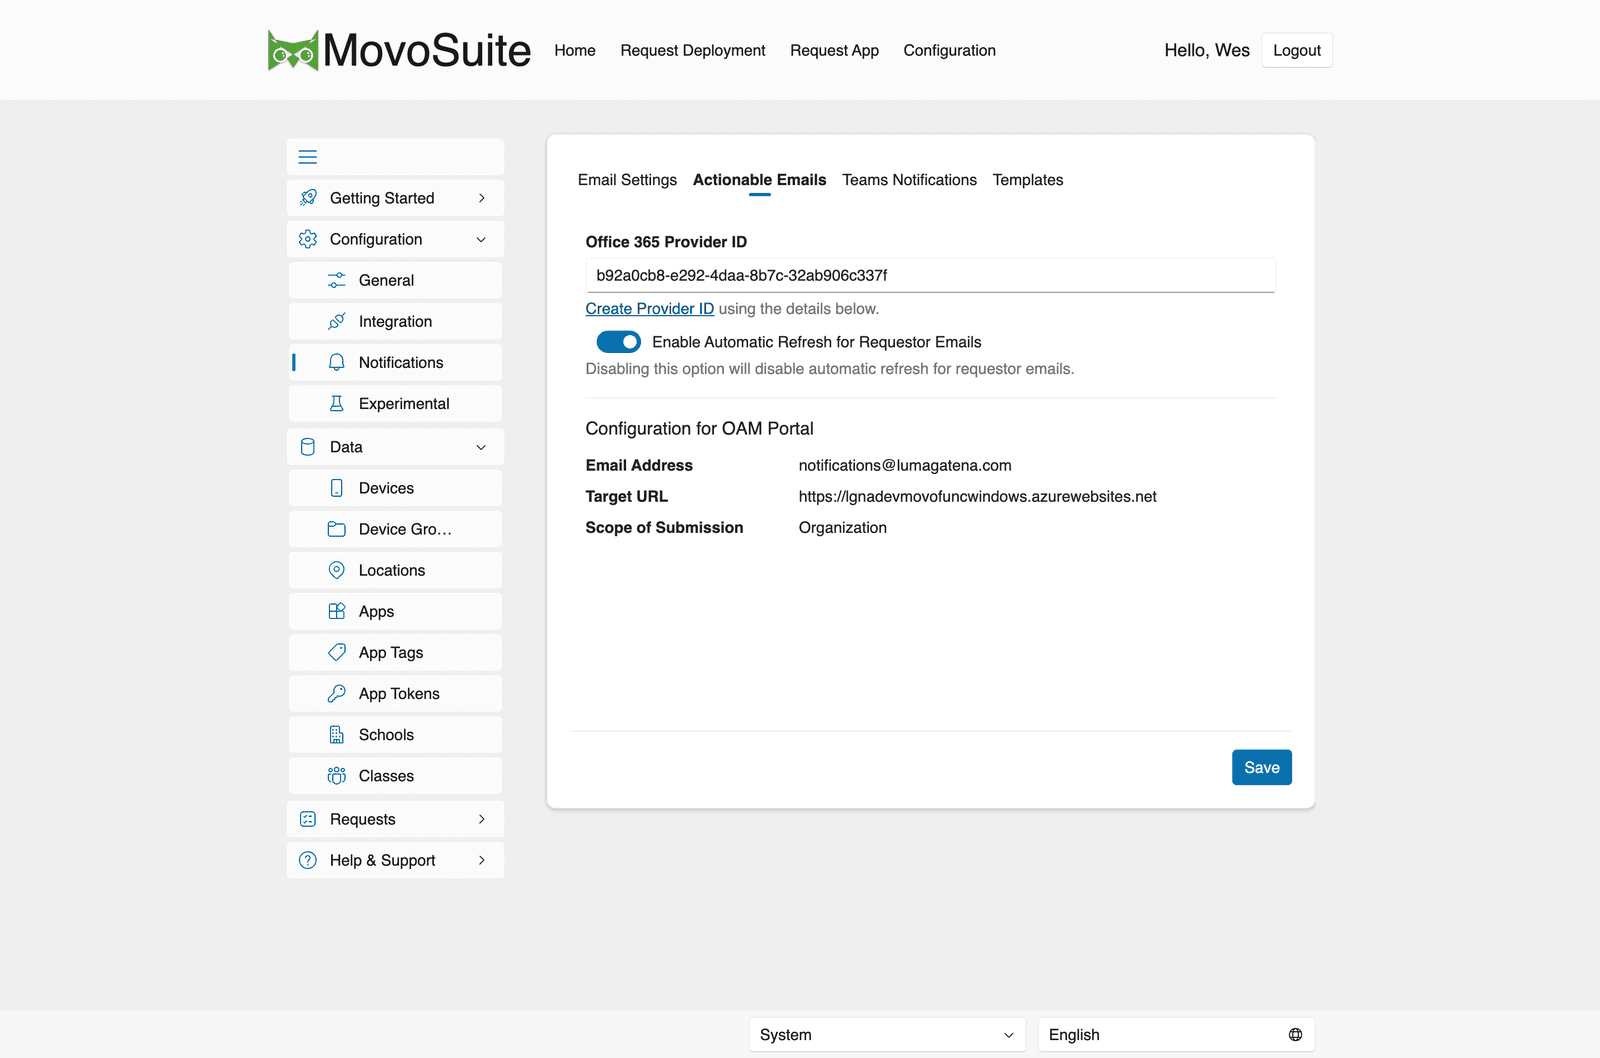Click the Configuration gear icon in sidebar

tap(308, 239)
